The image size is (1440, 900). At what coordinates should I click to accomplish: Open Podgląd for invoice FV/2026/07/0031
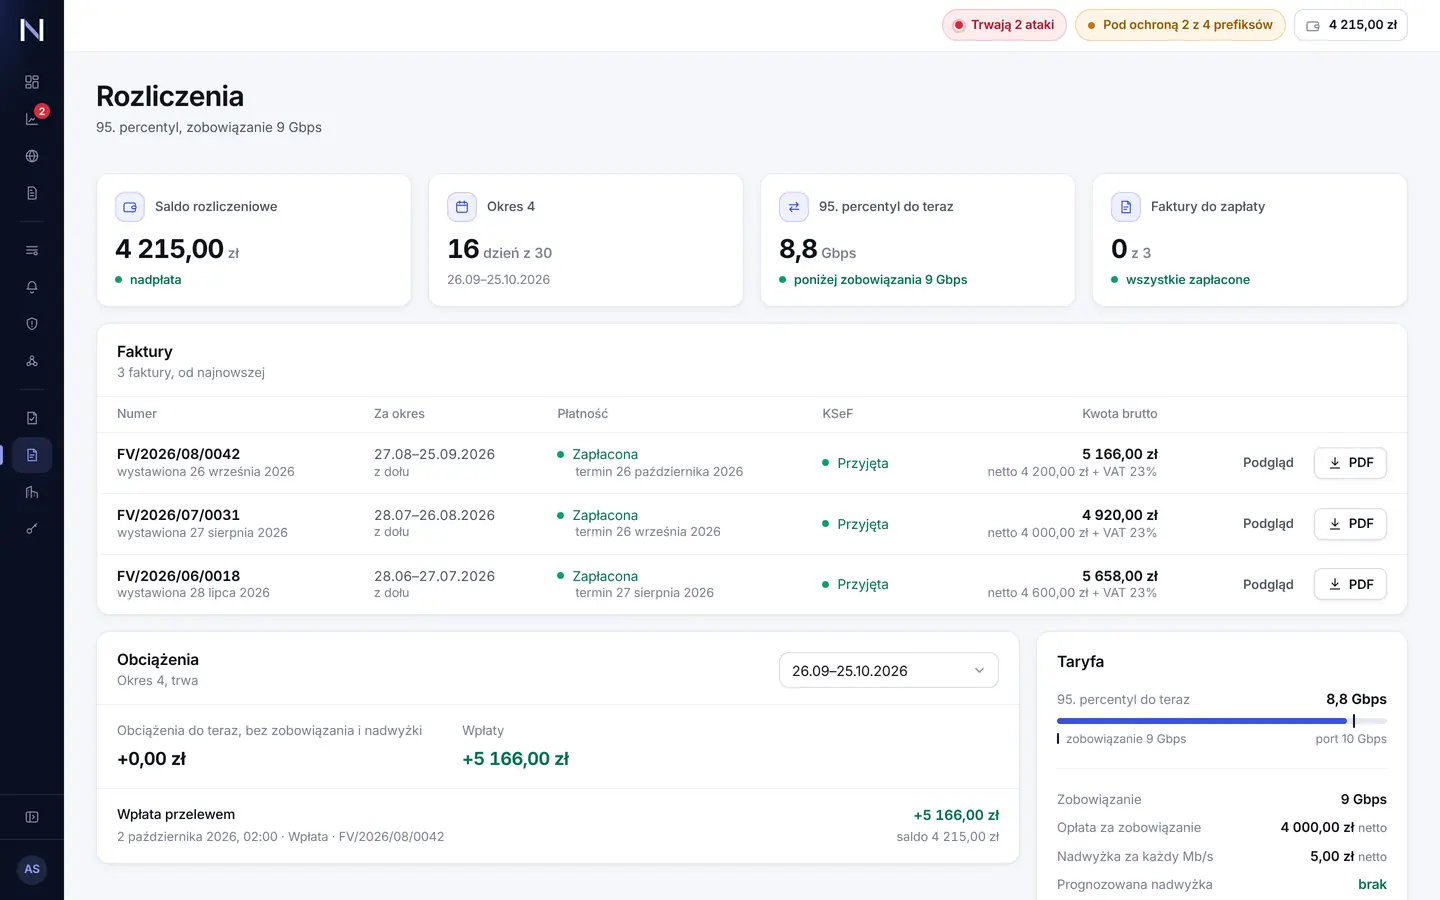click(1268, 524)
